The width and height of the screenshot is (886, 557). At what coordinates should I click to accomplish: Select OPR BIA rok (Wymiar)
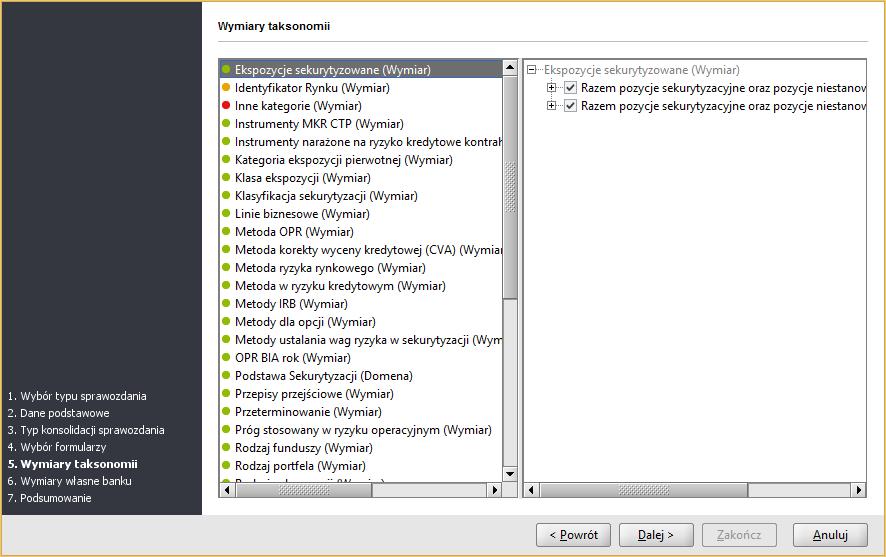click(x=361, y=358)
